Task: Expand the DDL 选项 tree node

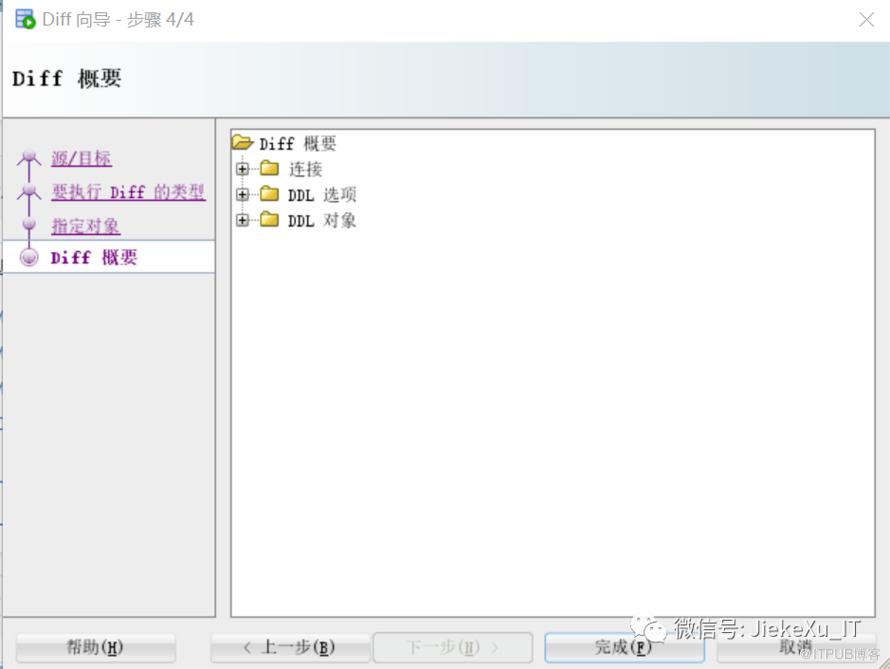Action: pos(242,194)
